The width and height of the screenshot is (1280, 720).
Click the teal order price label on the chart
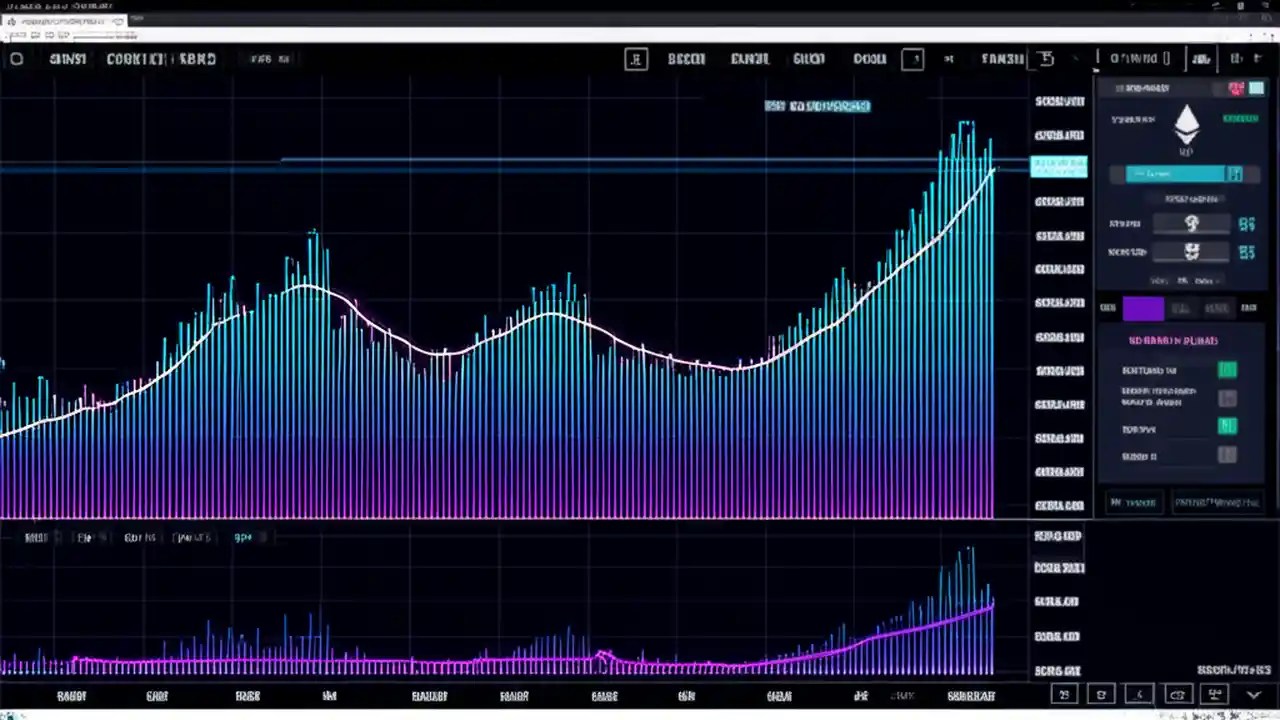tap(1059, 167)
